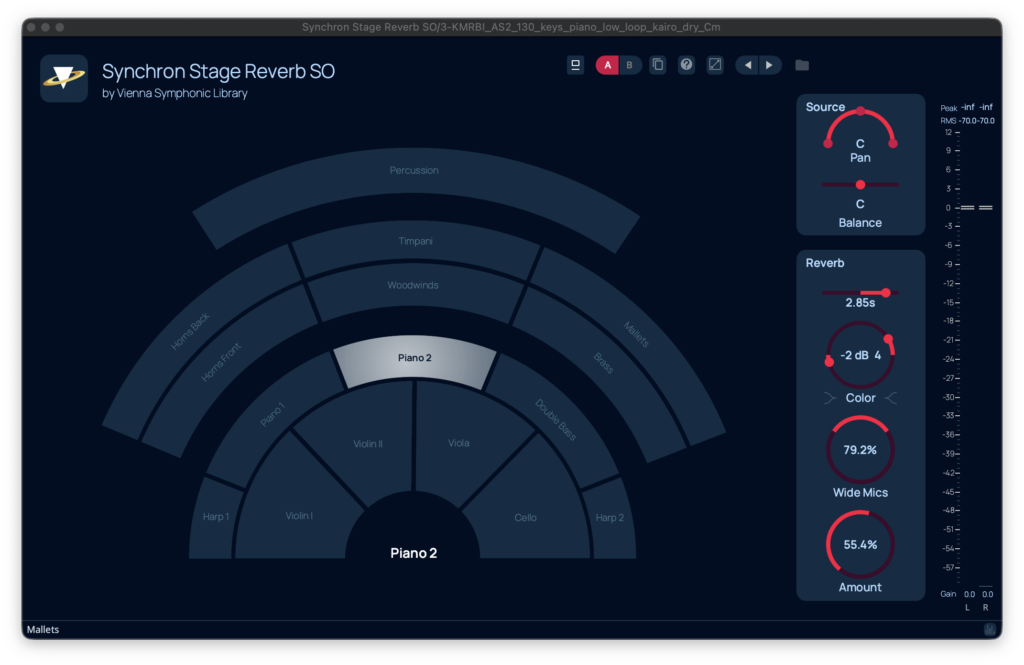Click the left gain value 0.0
This screenshot has width=1024, height=665.
[x=970, y=594]
